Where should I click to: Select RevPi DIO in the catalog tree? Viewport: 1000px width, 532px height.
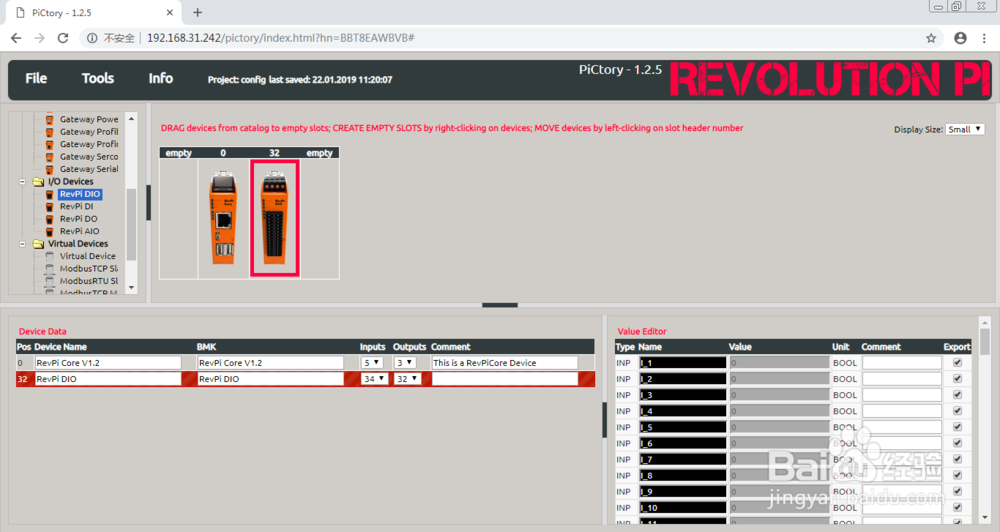[80, 194]
